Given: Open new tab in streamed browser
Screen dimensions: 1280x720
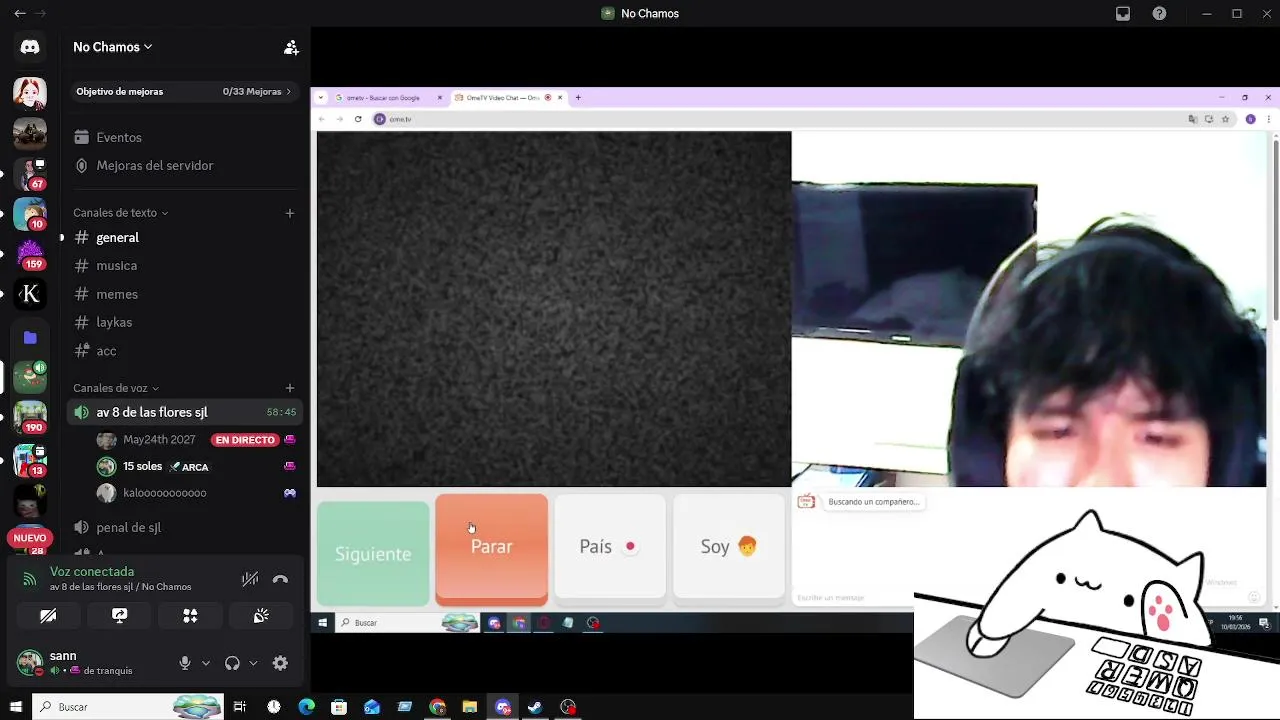Looking at the screenshot, I should click(x=578, y=98).
